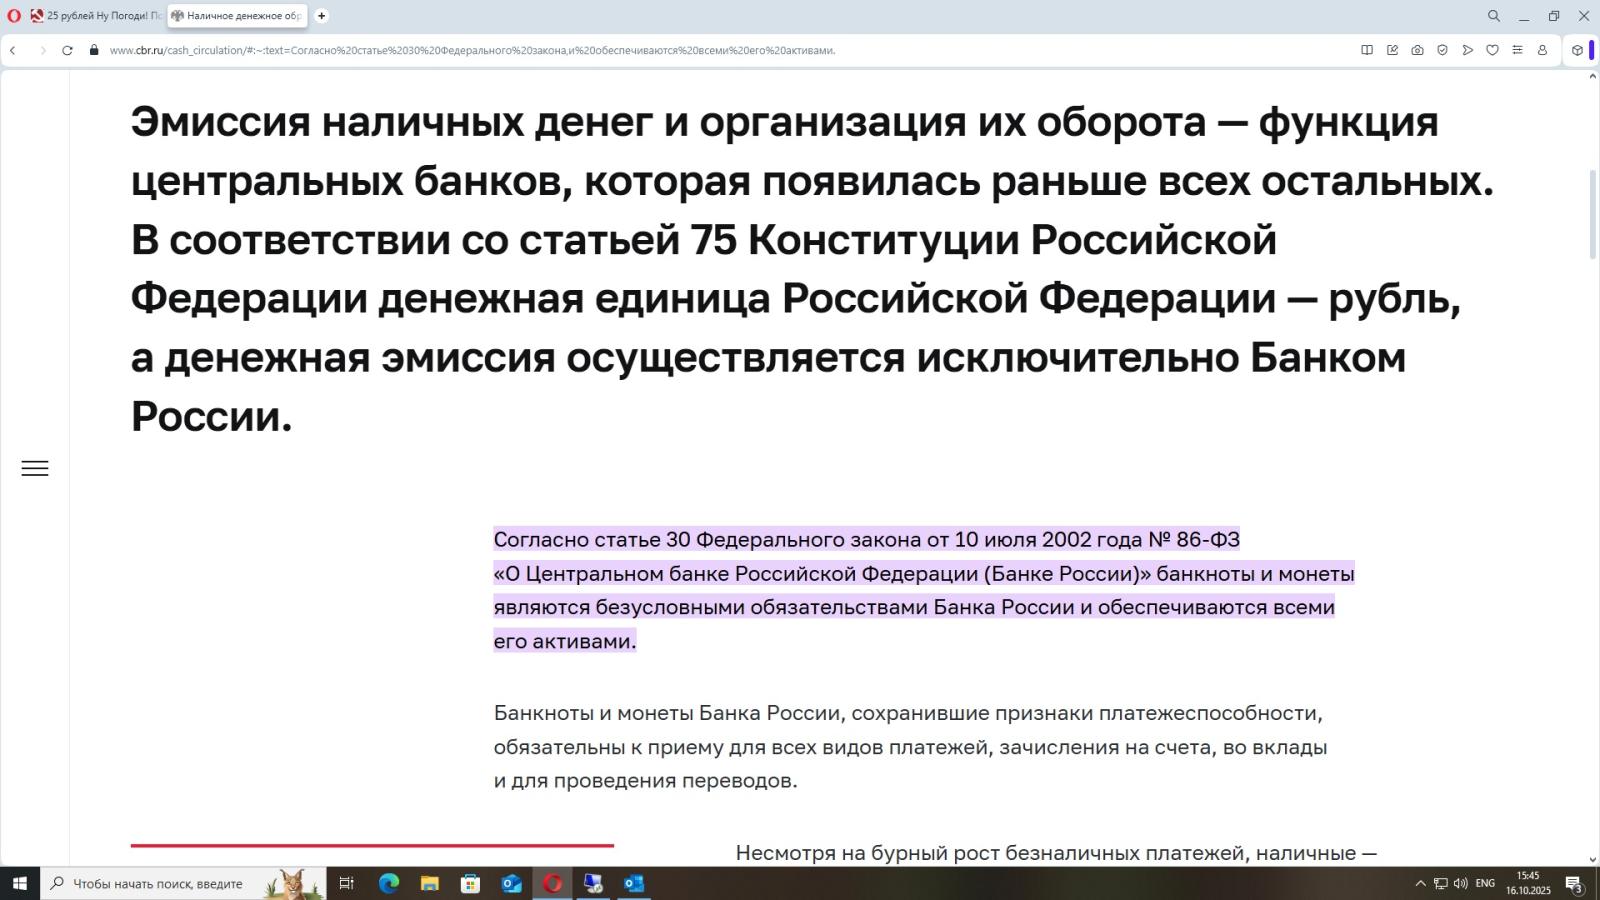
Task: Take a snapshot with camera icon
Action: [1417, 50]
